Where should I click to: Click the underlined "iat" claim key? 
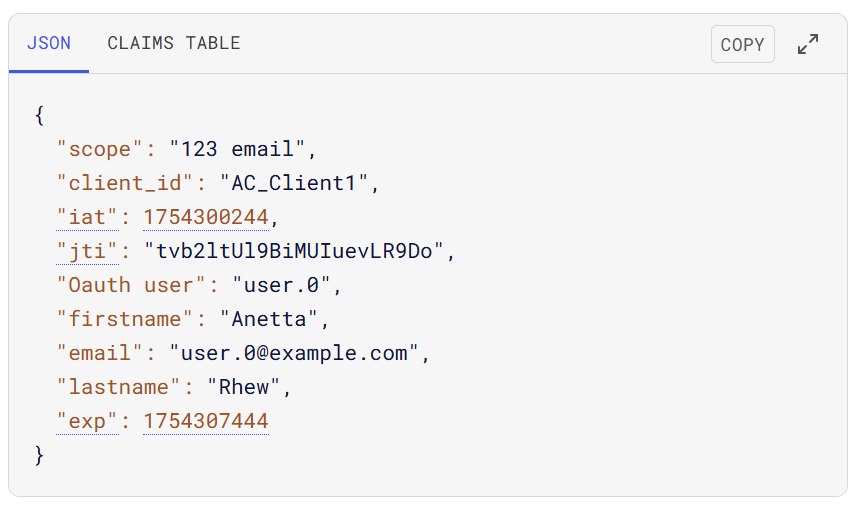pos(88,217)
